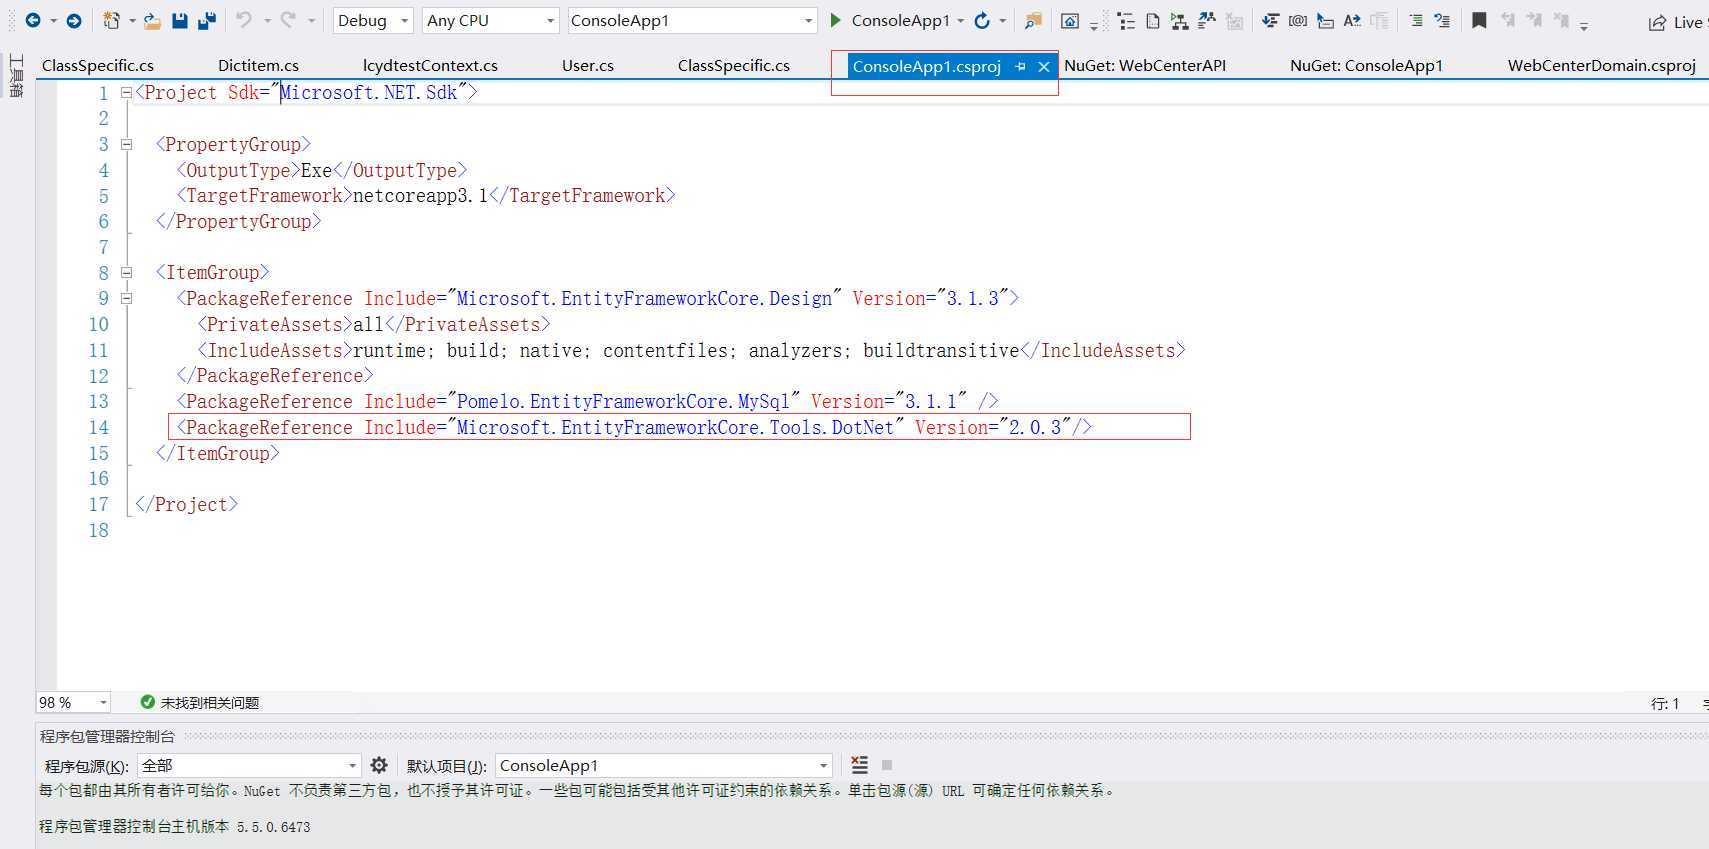This screenshot has width=1709, height=849.
Task: Open the Any CPU platform dropdown
Action: click(x=490, y=20)
